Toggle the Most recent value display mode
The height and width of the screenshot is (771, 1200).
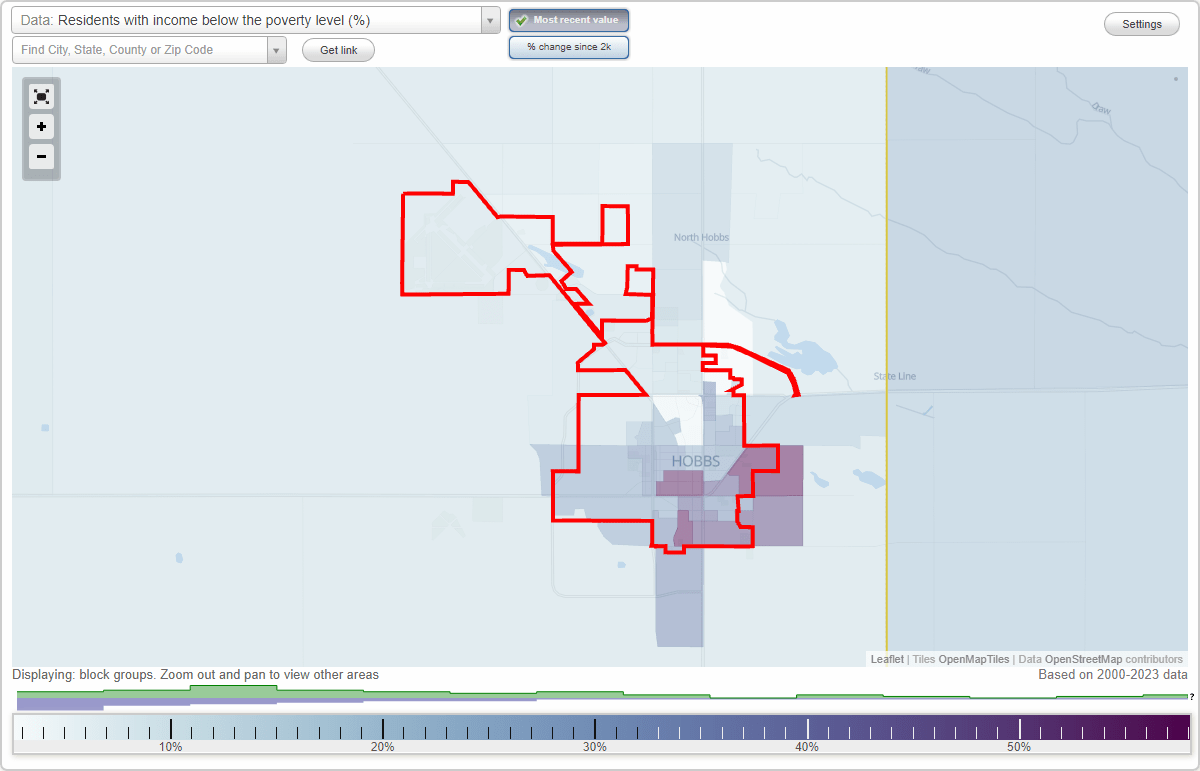569,20
